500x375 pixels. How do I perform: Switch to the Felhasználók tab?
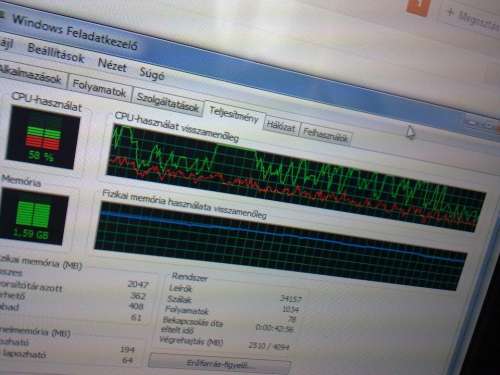(325, 135)
